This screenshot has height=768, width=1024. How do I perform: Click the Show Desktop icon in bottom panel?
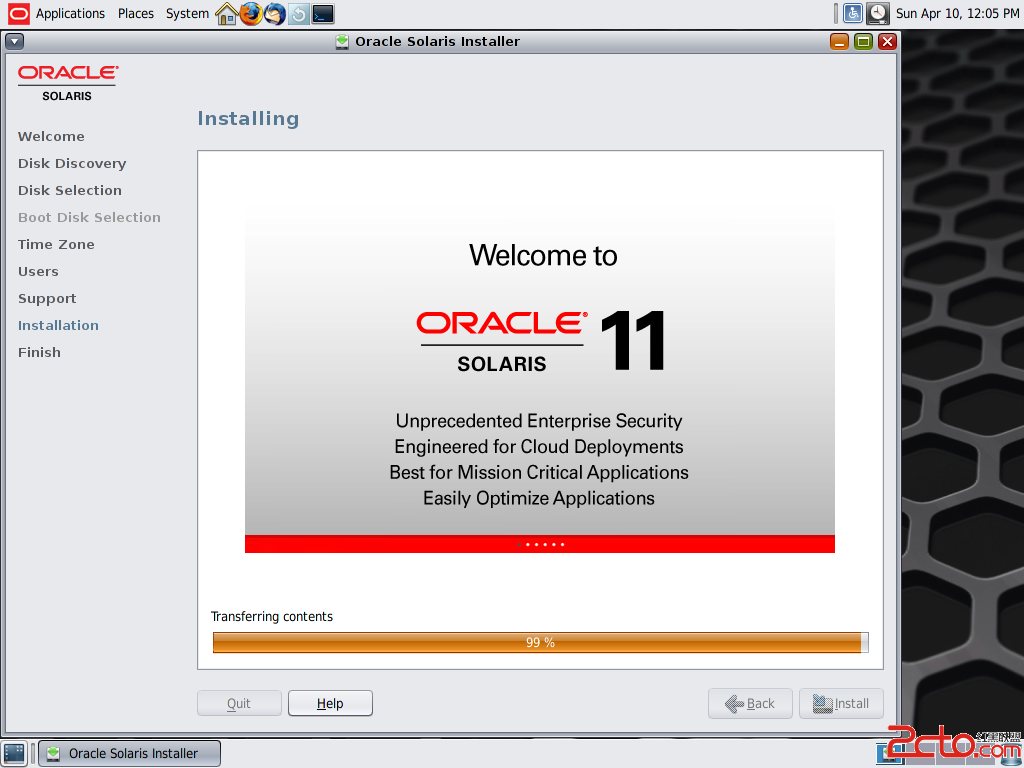pyautogui.click(x=14, y=753)
